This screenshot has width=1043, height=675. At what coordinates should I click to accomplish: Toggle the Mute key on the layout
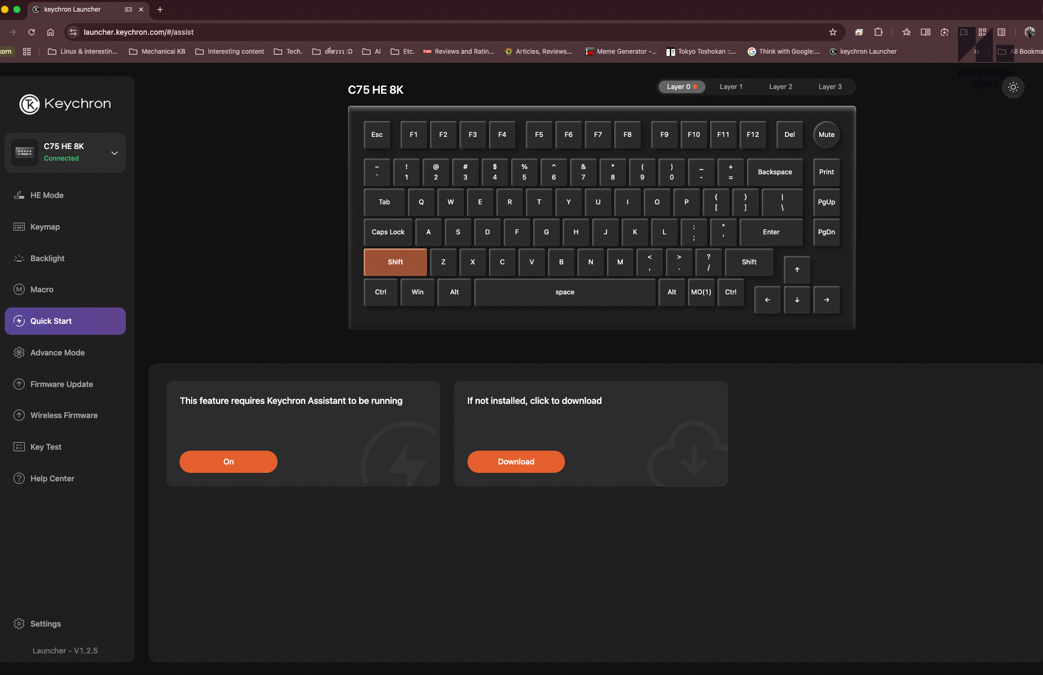tap(826, 134)
